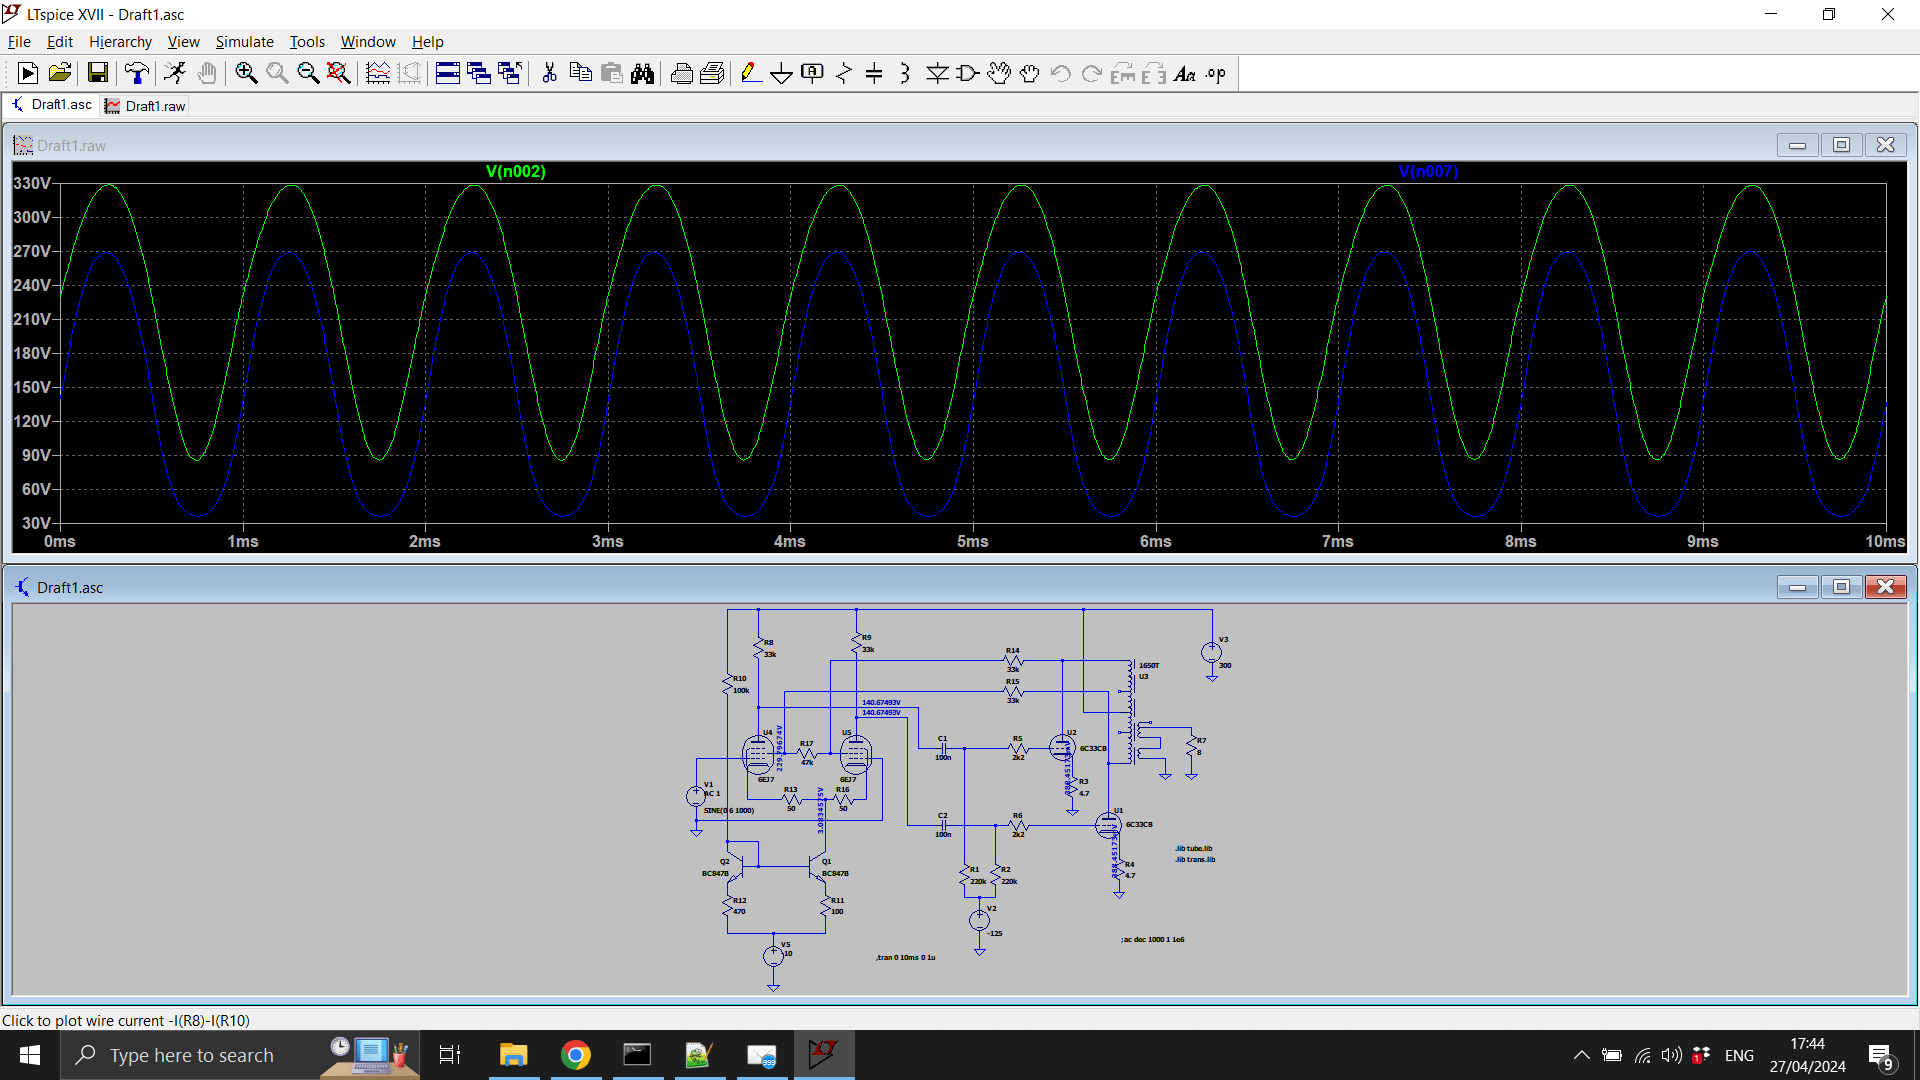
Task: Select the Text Aa tool
Action: pyautogui.click(x=1185, y=73)
